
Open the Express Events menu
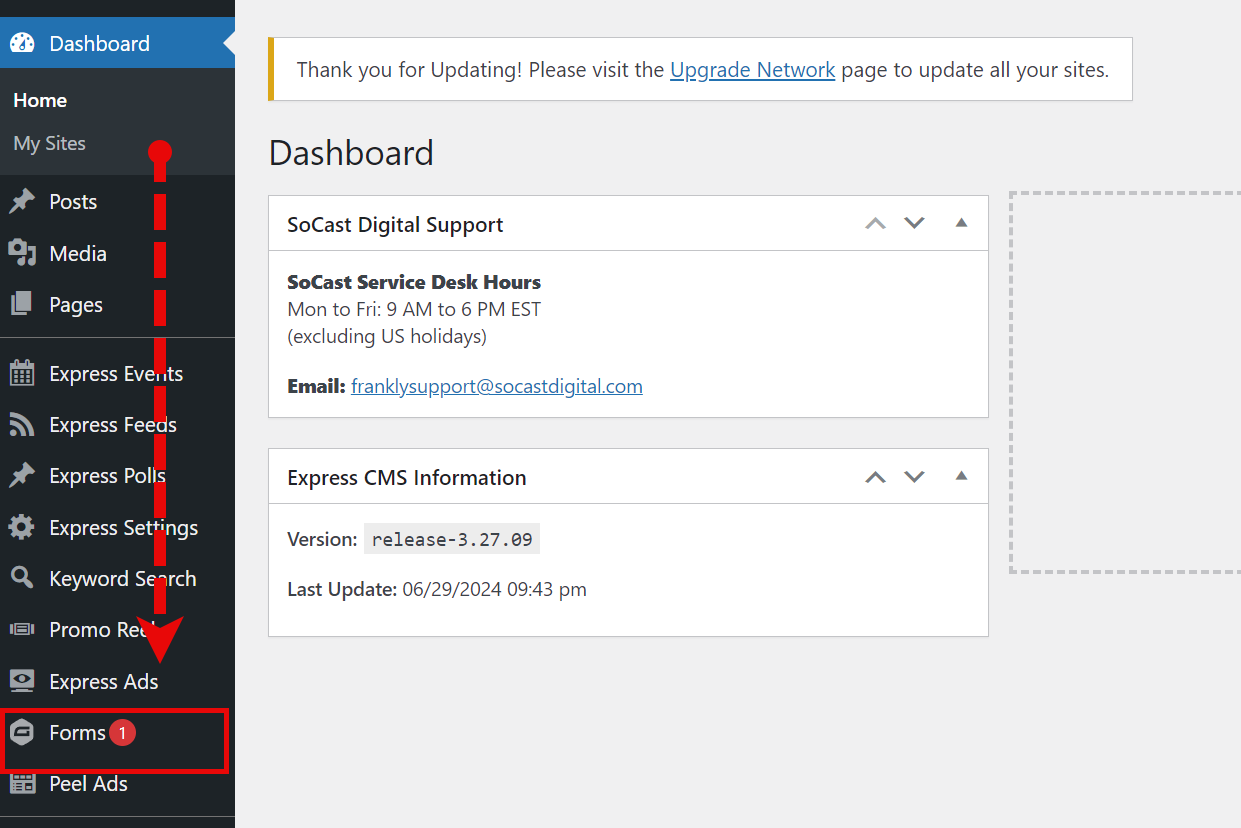click(117, 374)
